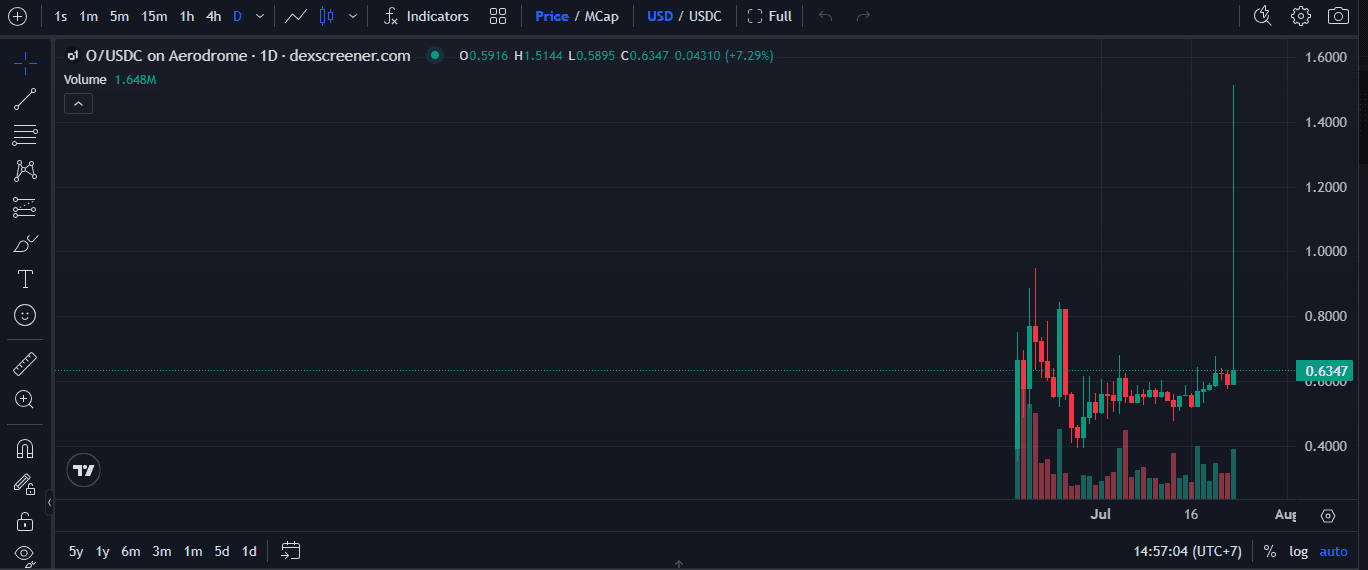Open the line chart style icon

pos(295,16)
